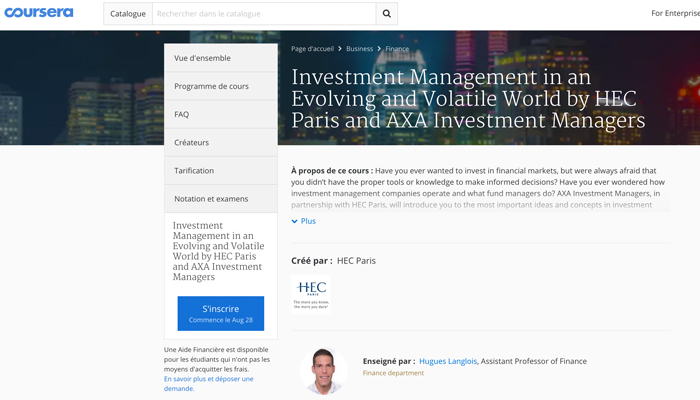Click the 'Une Aide Financière est disponible' text
700x400 pixels.
(x=217, y=359)
